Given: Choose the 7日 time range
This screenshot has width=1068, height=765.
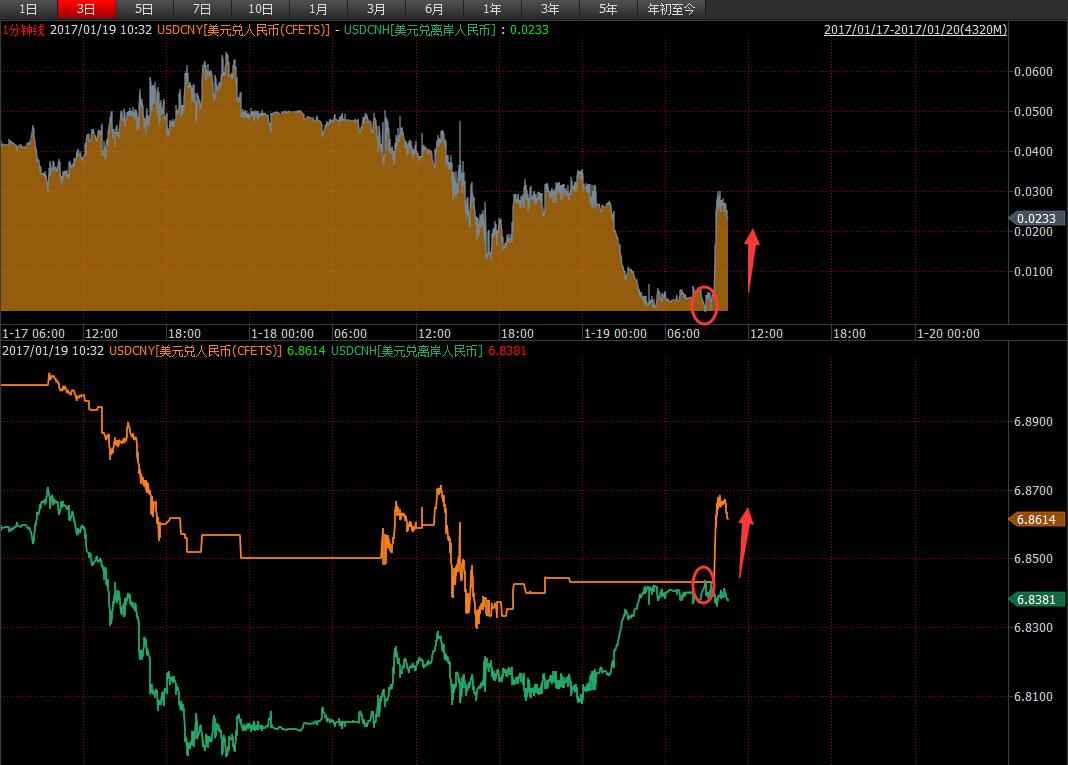Looking at the screenshot, I should pos(203,9).
